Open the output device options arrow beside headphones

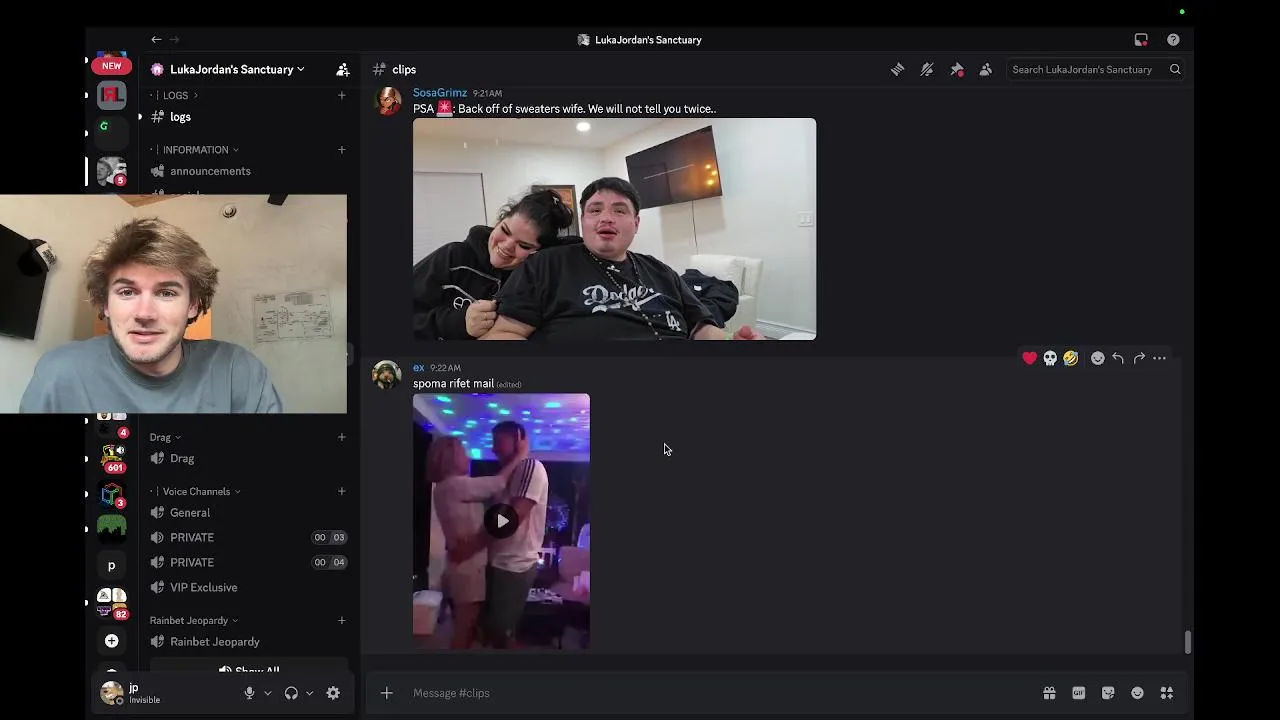tap(309, 693)
